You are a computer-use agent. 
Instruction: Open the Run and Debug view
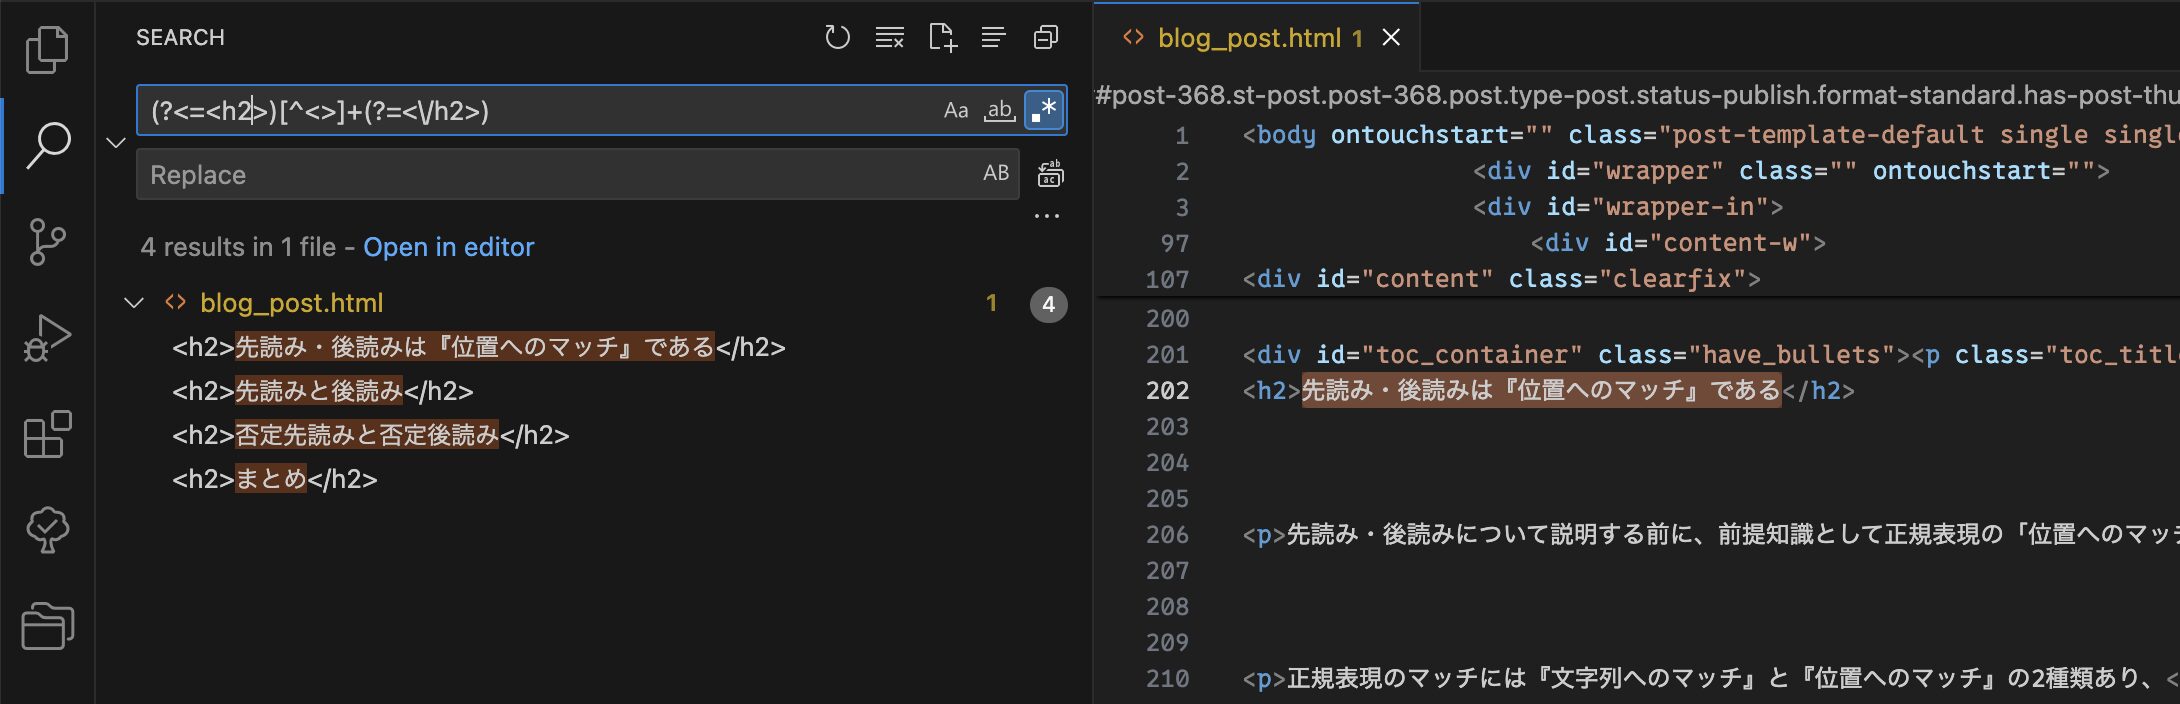(47, 337)
